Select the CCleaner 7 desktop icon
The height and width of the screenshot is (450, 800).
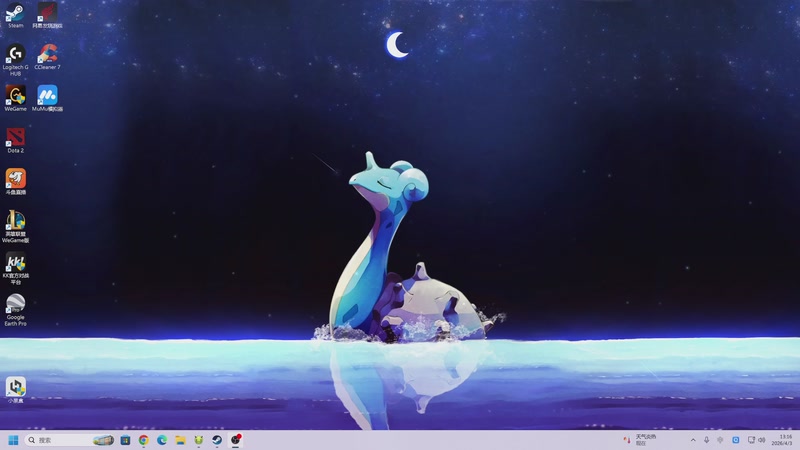(47, 57)
